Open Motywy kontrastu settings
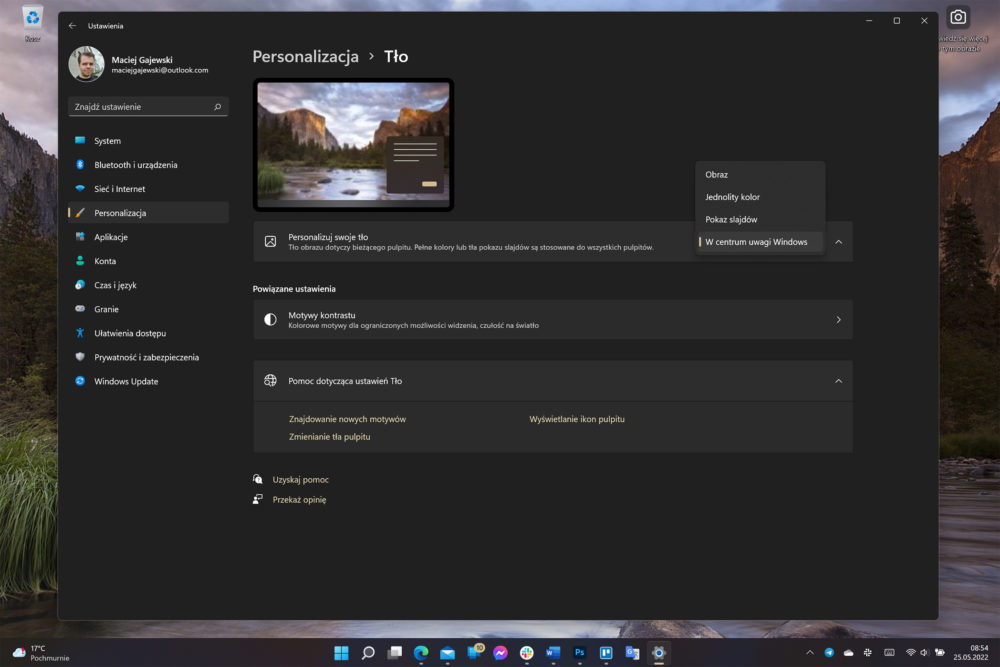This screenshot has height=667, width=1000. (x=552, y=319)
